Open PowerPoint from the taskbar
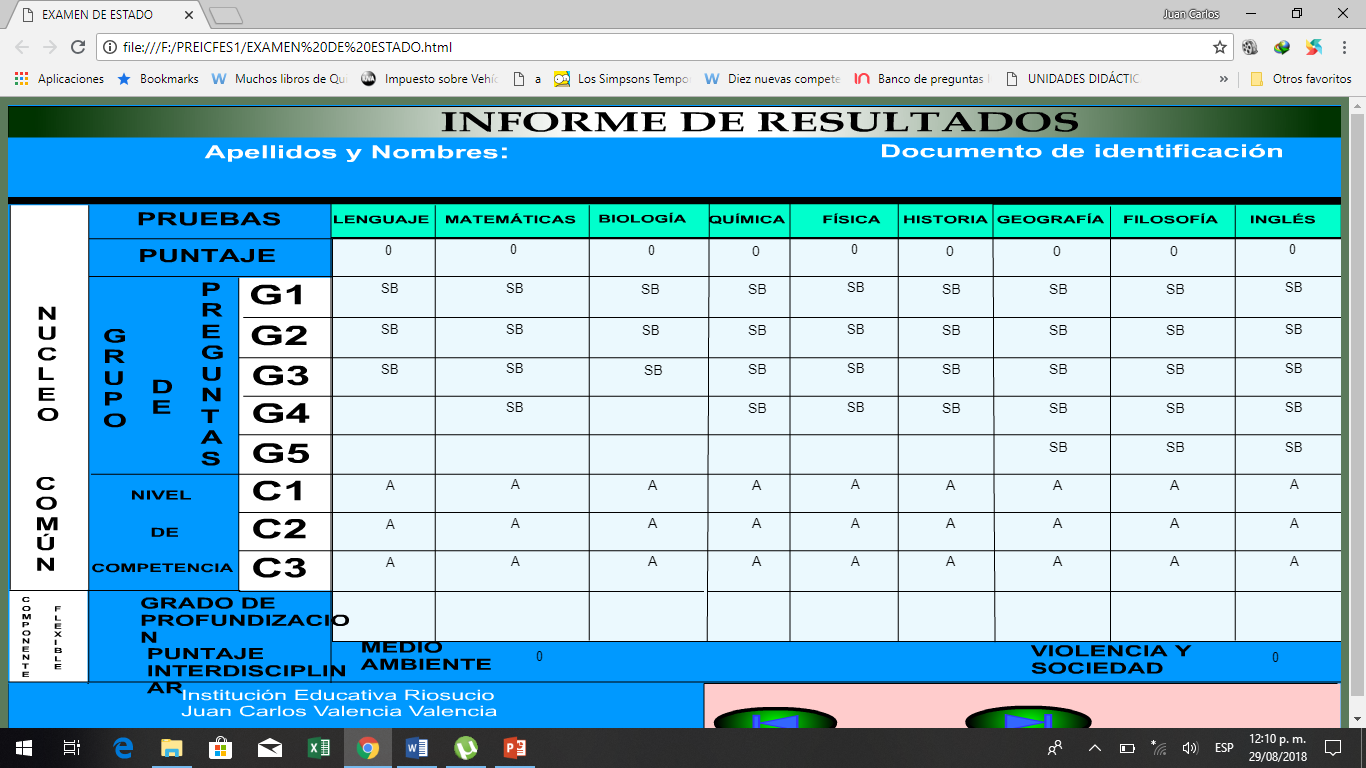Viewport: 1366px width, 768px height. click(x=515, y=748)
